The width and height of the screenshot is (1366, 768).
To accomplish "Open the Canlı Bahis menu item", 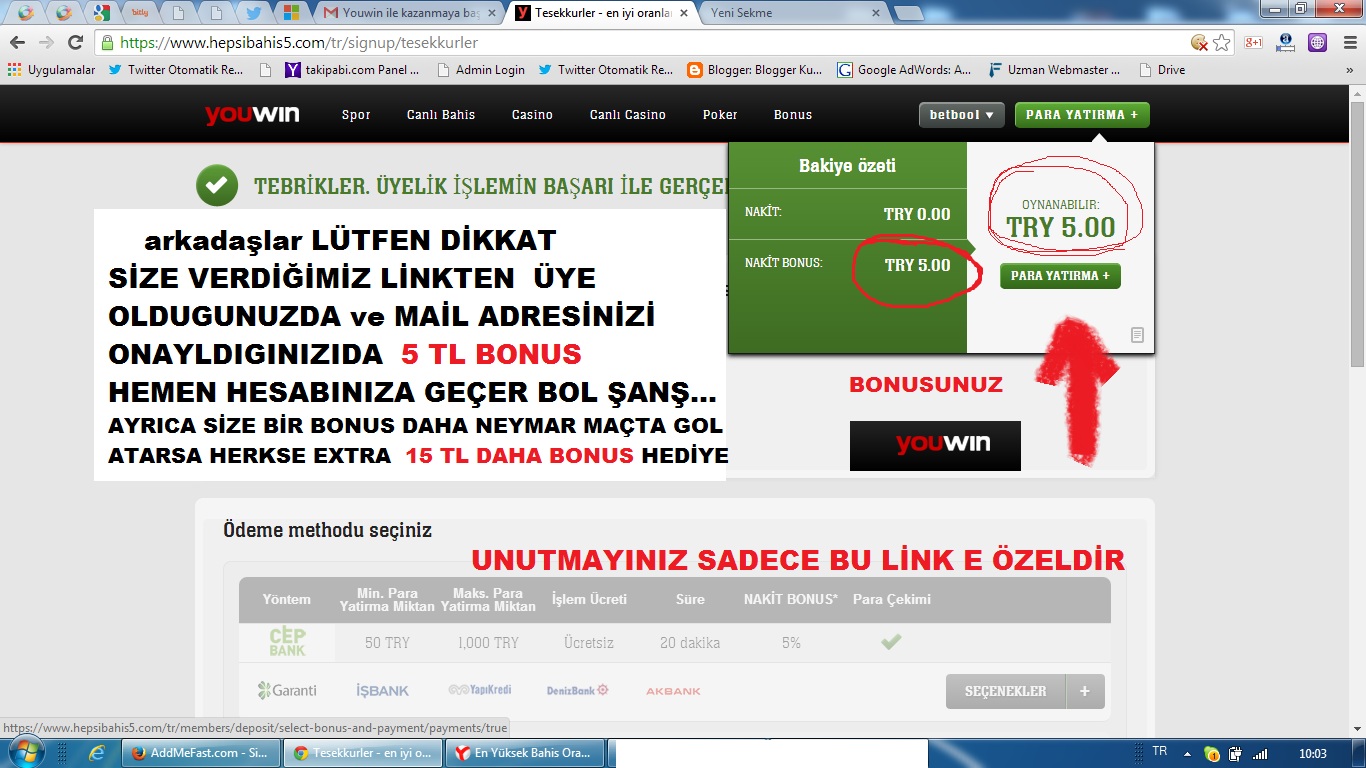I will [440, 115].
